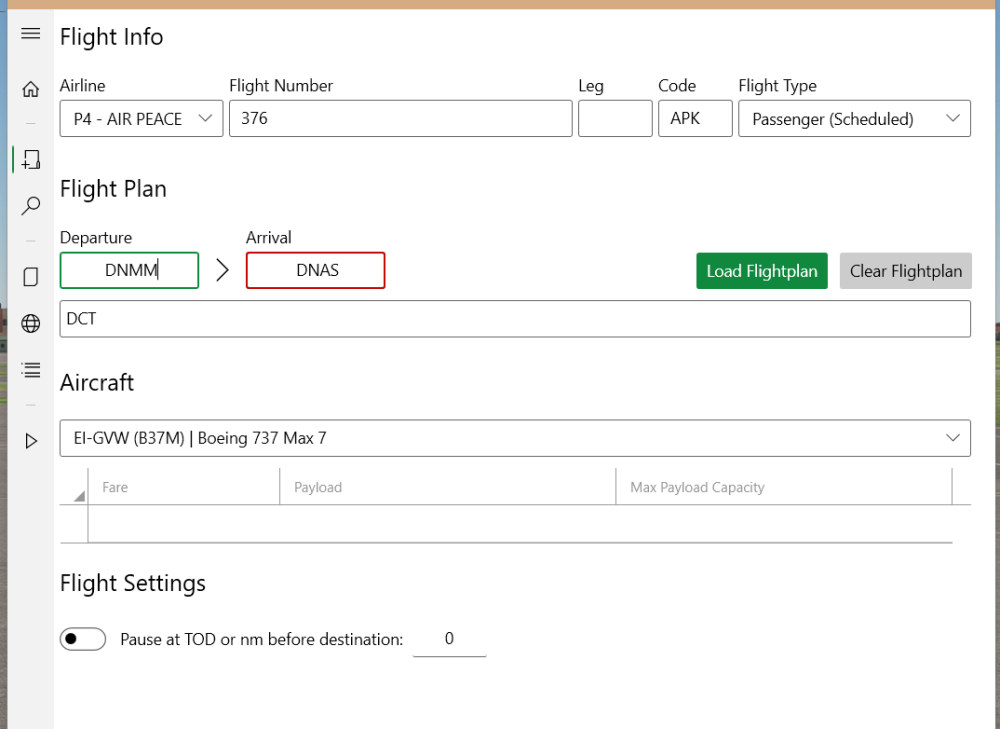Toggle Pause at TOD switch
The height and width of the screenshot is (729, 1000).
point(83,639)
